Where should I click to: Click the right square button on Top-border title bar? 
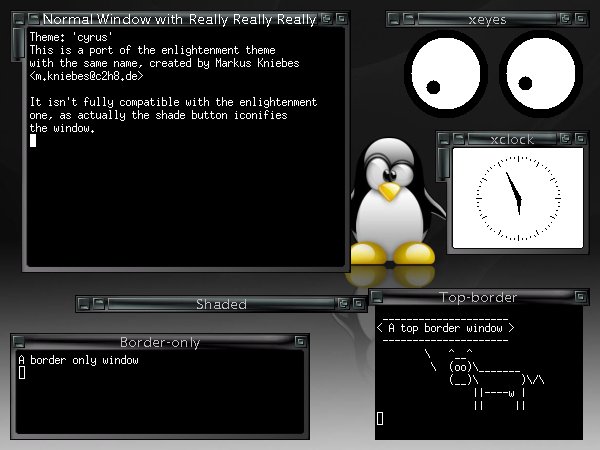[x=580, y=297]
